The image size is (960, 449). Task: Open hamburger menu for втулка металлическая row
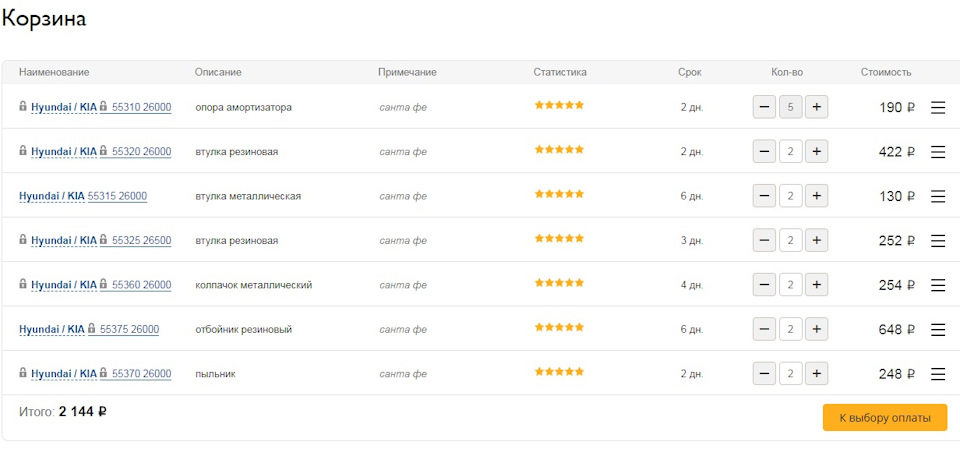coord(938,196)
